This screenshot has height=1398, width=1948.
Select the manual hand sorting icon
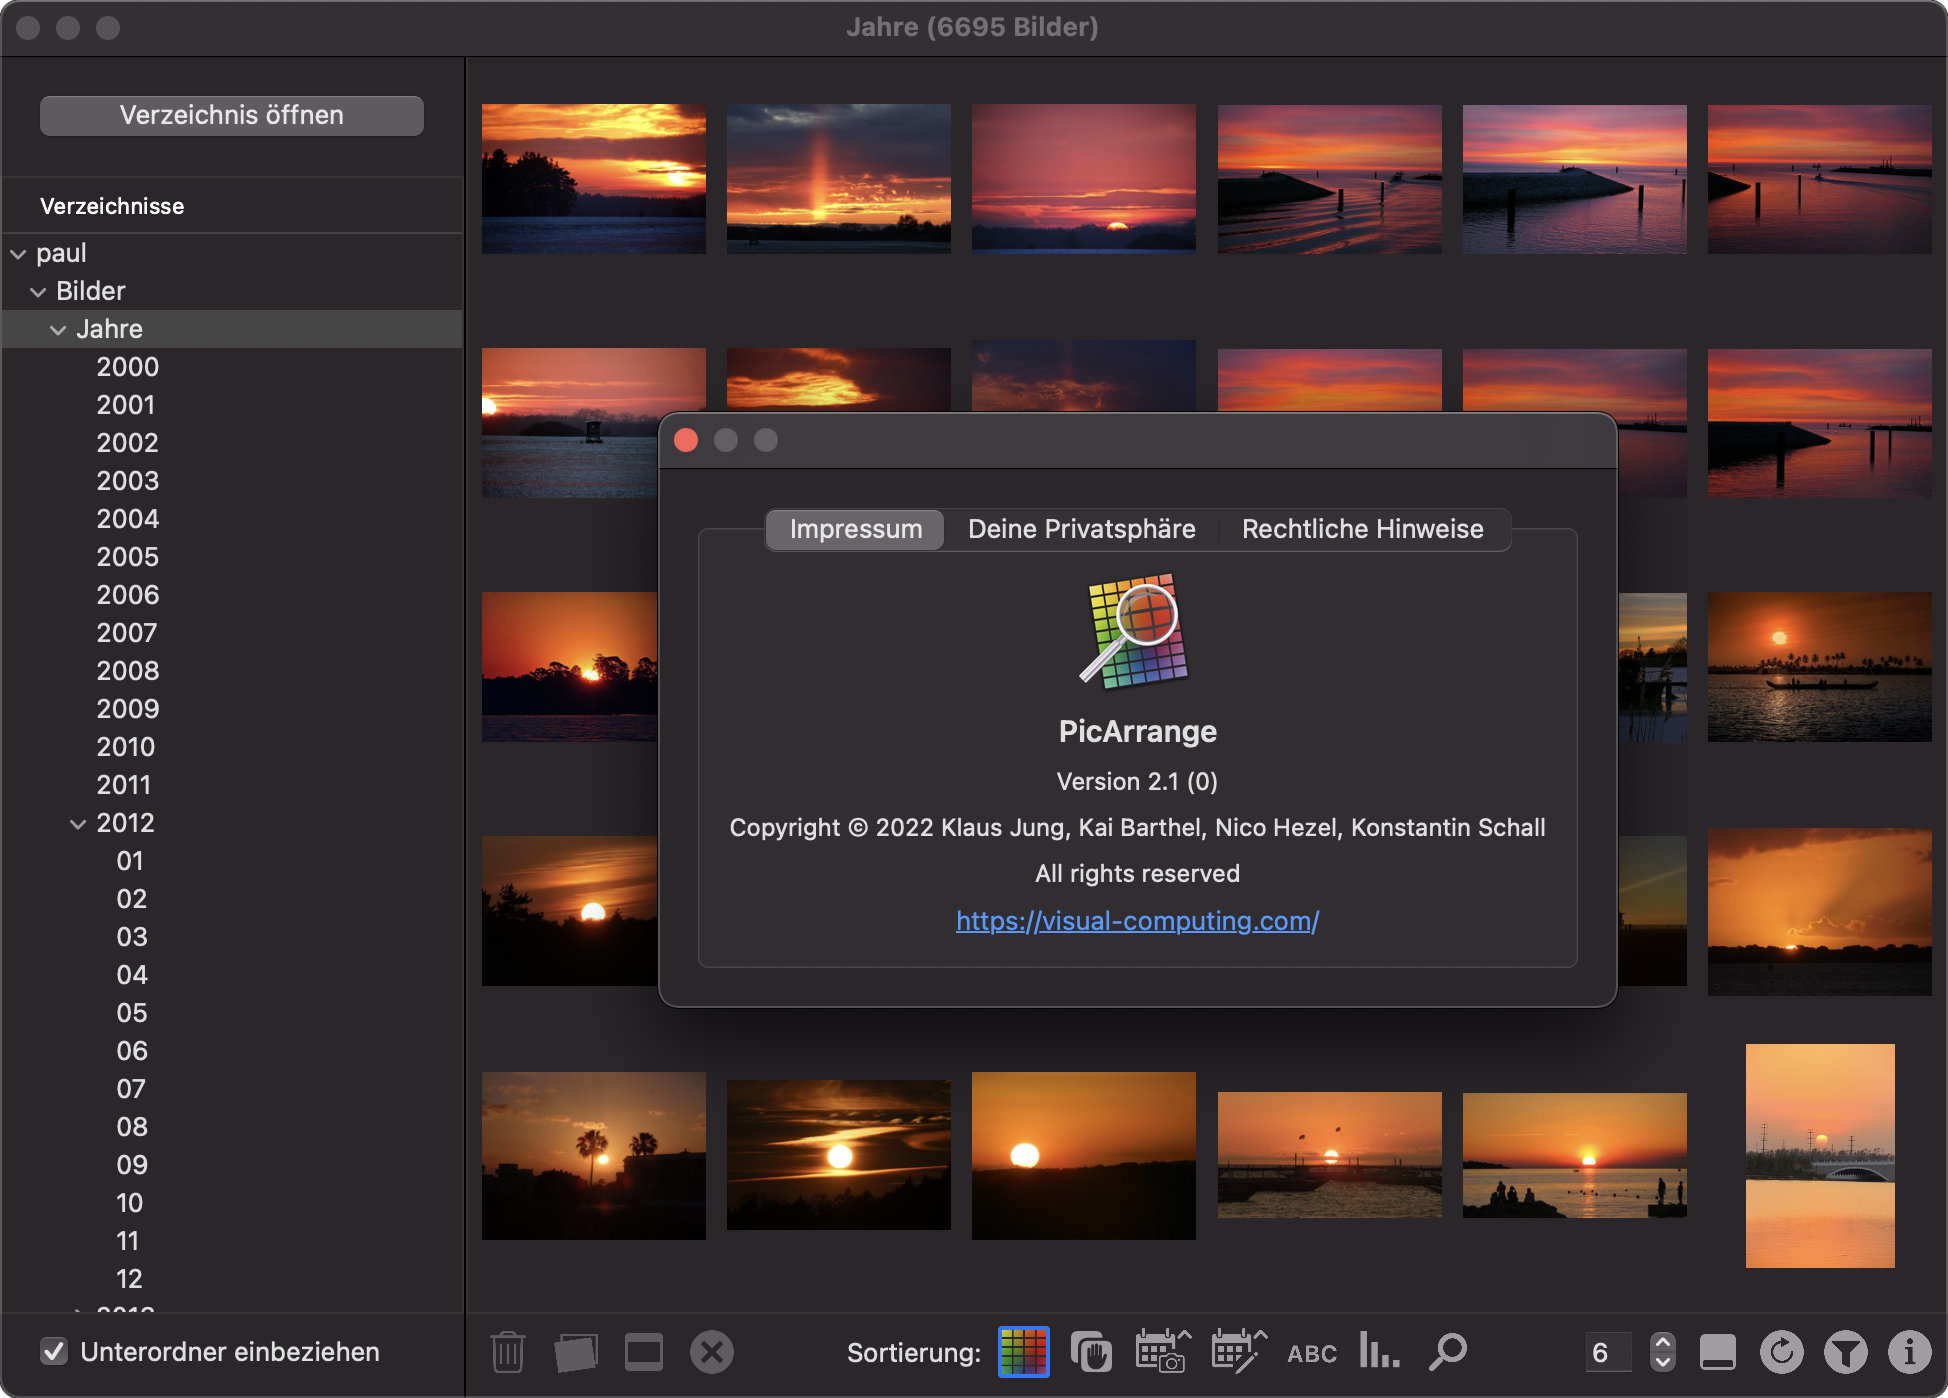[x=1091, y=1352]
